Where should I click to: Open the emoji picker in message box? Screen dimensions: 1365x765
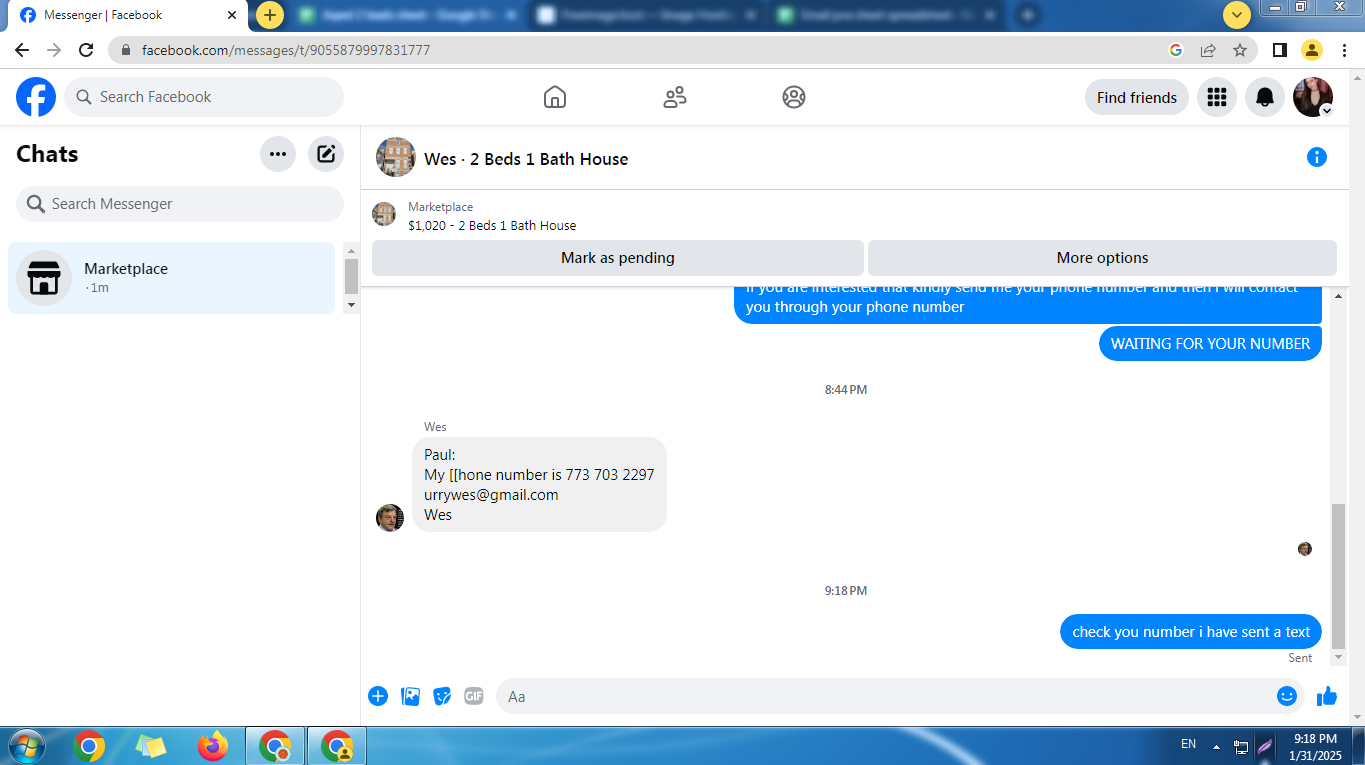point(1287,696)
